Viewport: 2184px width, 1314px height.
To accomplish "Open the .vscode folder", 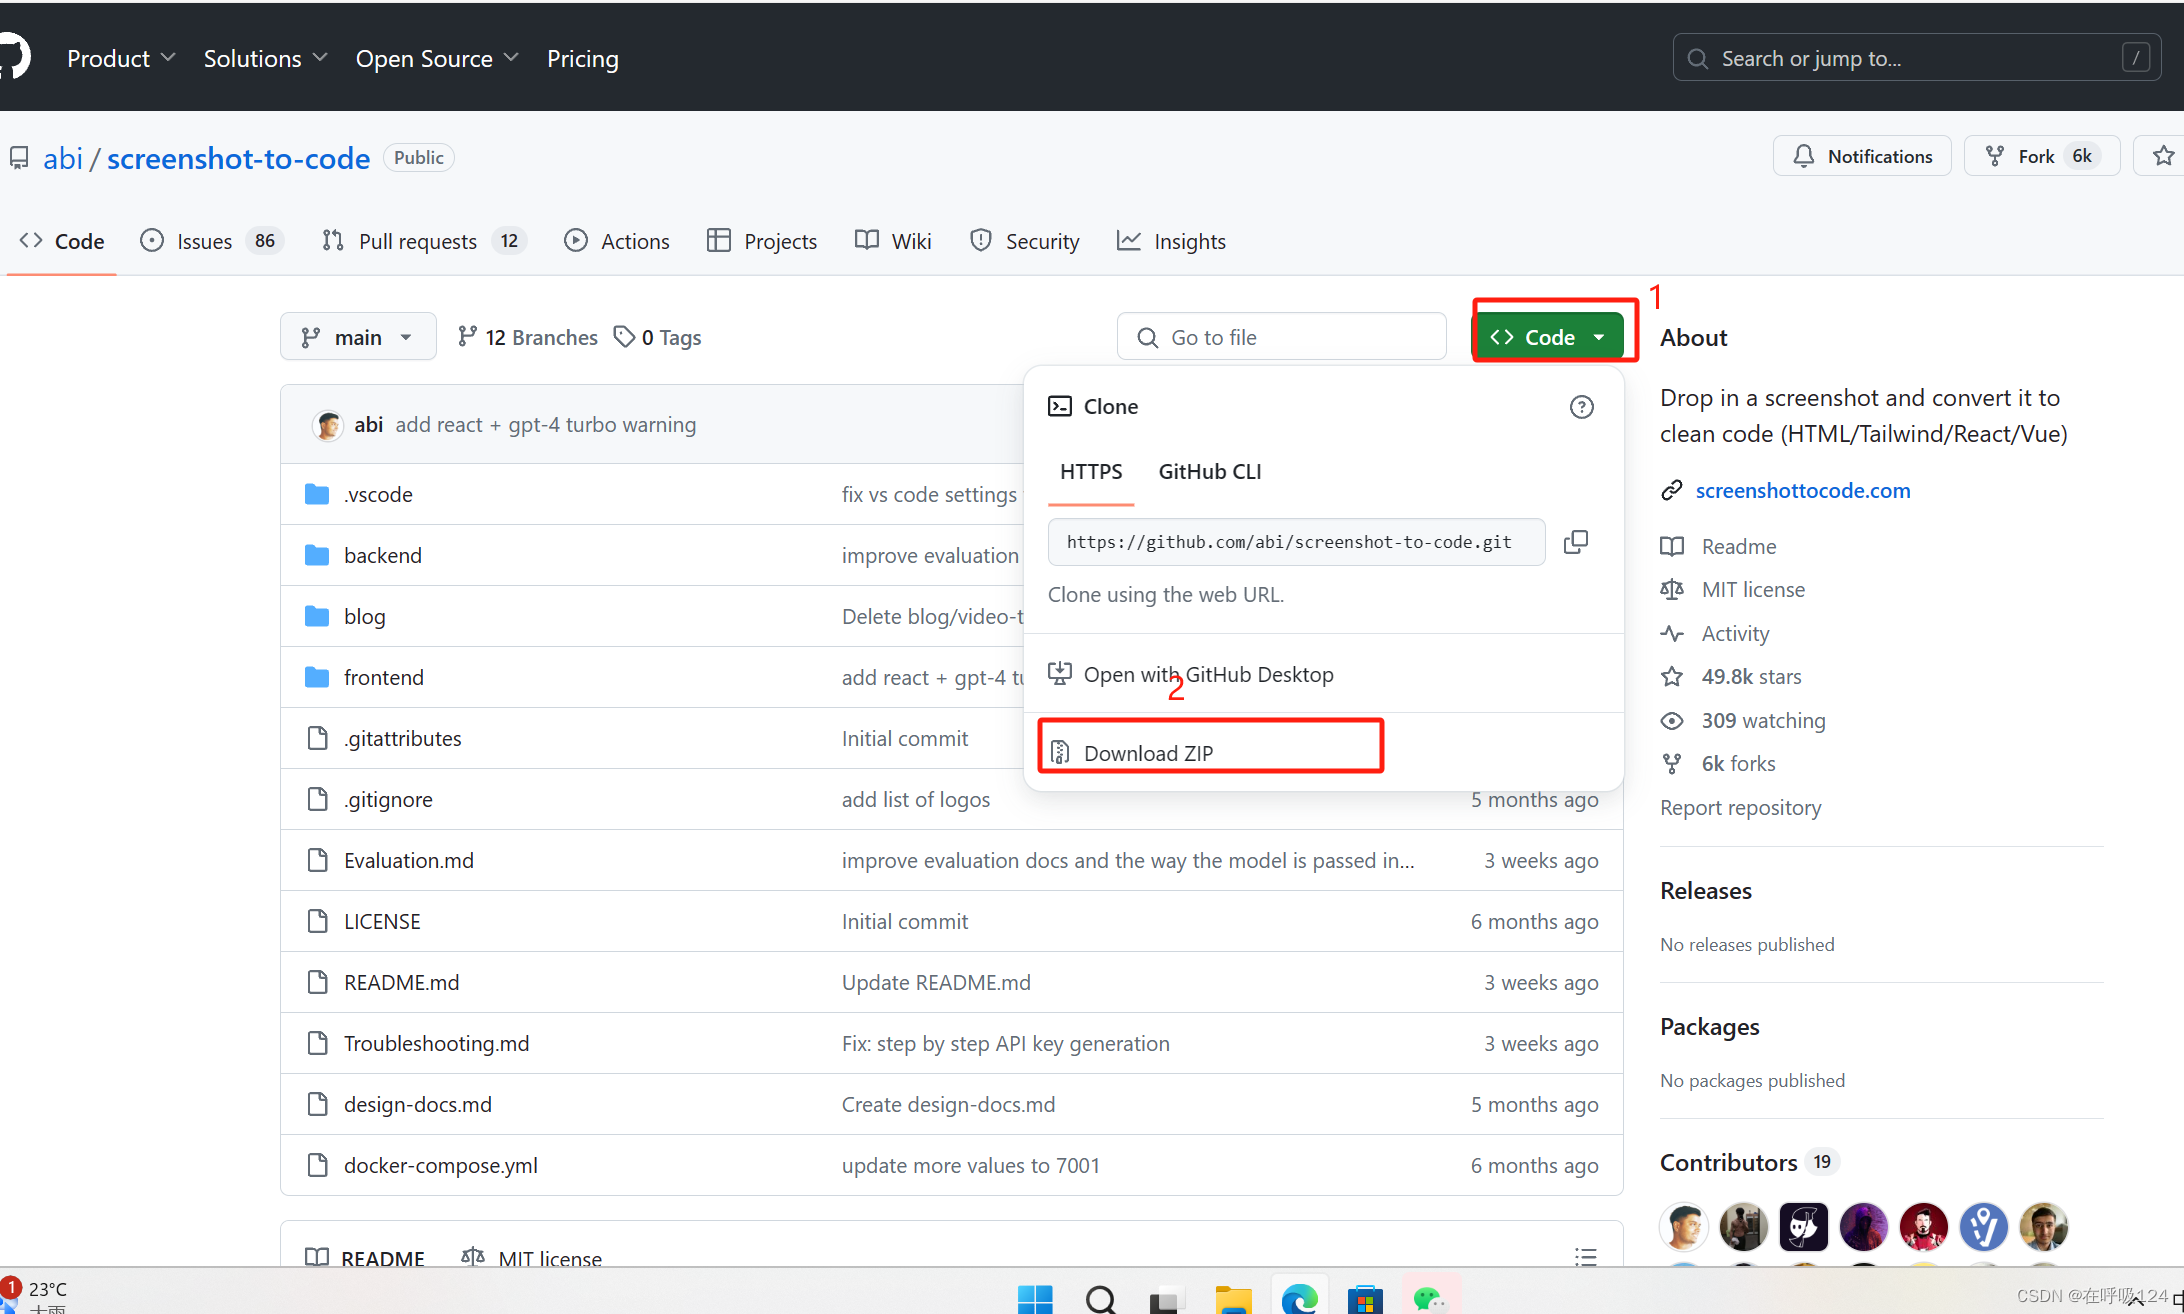I will pos(378,495).
